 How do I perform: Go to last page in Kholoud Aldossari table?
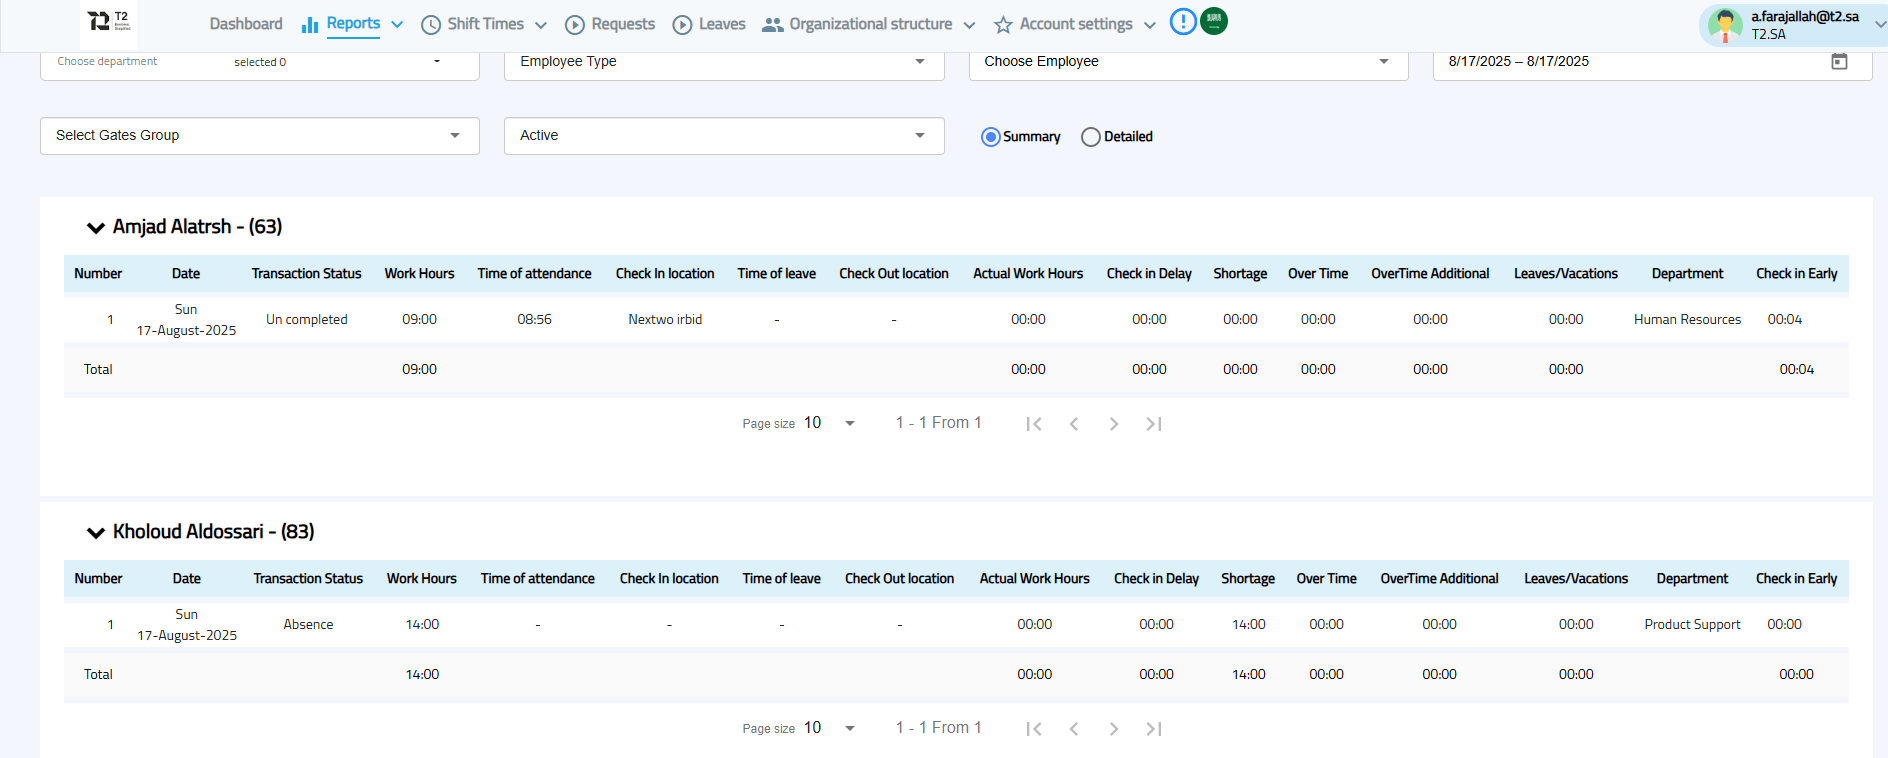click(x=1154, y=729)
